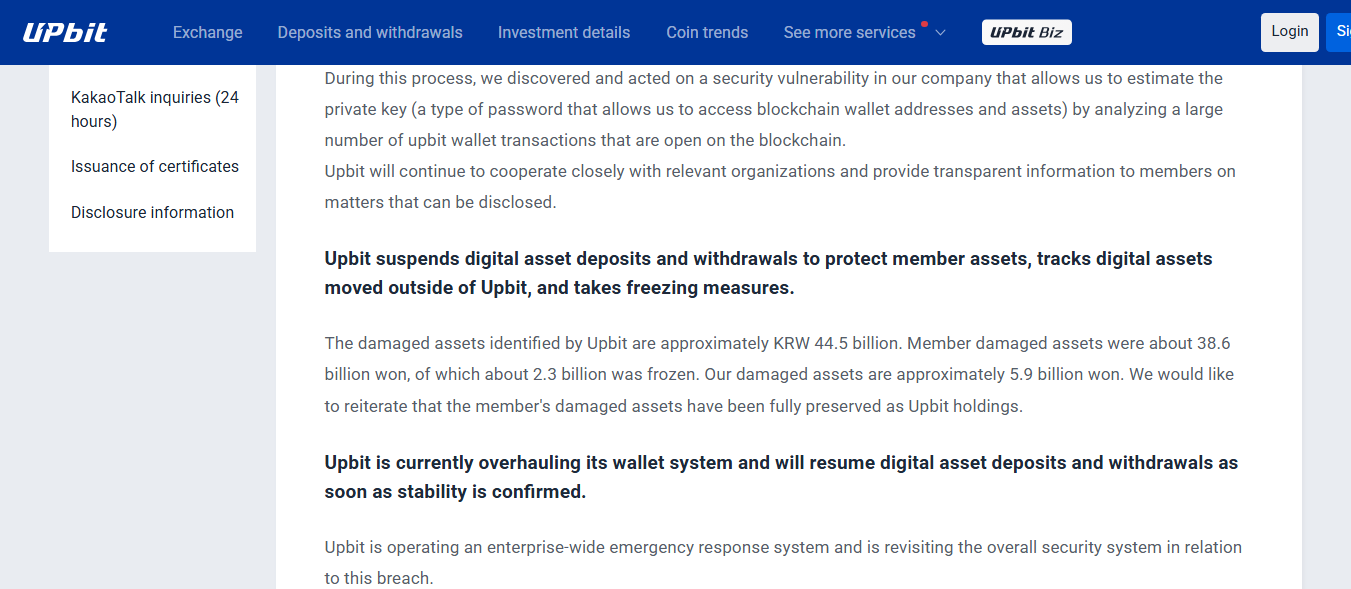Expand the See more services chevron
1351x589 pixels.
tap(940, 33)
